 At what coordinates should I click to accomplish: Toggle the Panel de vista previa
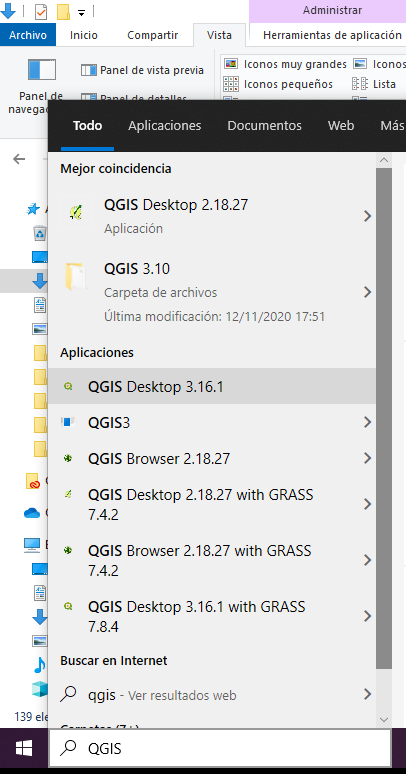click(x=142, y=70)
